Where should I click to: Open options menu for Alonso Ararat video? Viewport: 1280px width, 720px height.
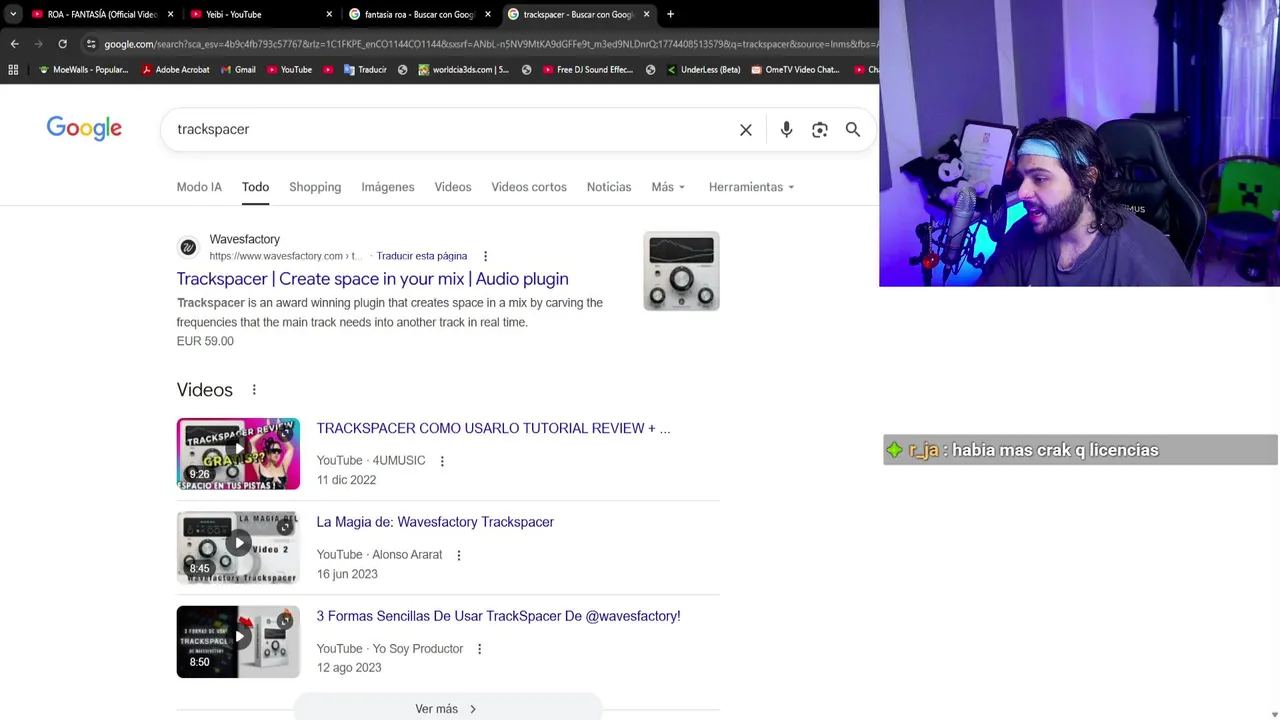[459, 555]
